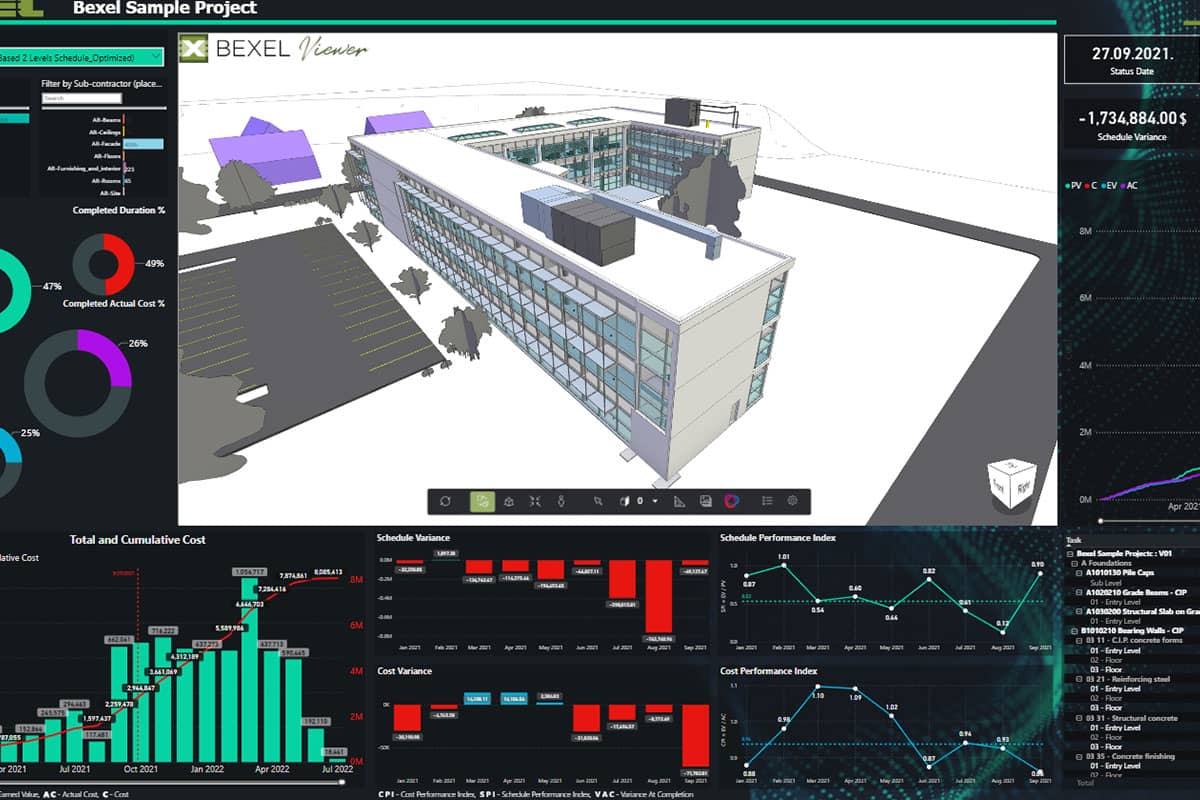This screenshot has height=800, width=1200.
Task: Click the 1.01 point on Schedule Performance Index
Action: point(783,567)
